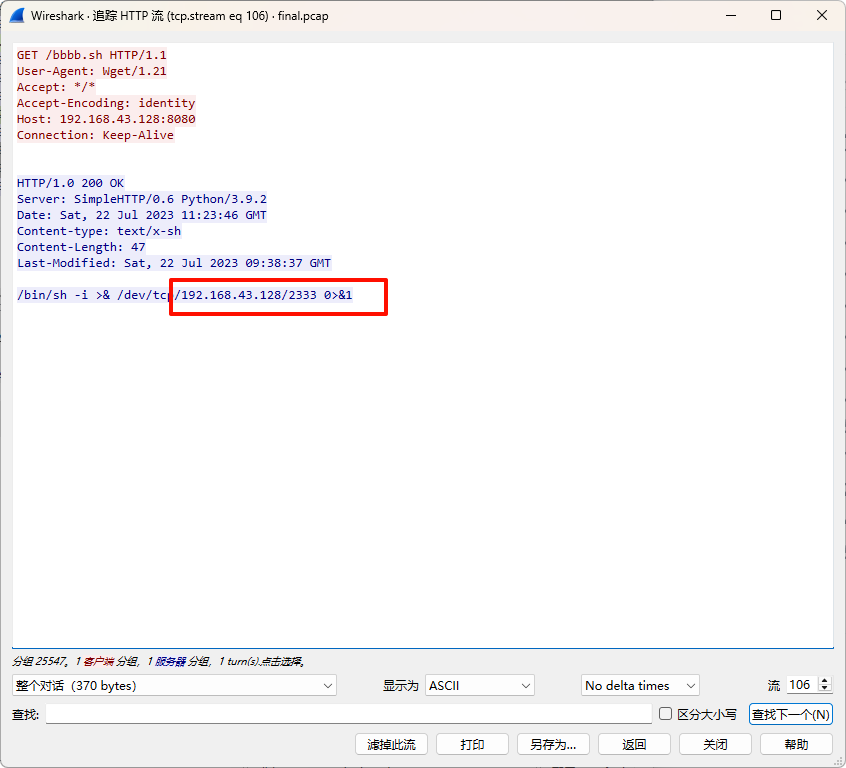Open the 整个对话 (370 bytes) dropdown
This screenshot has width=846, height=768.
(x=174, y=685)
